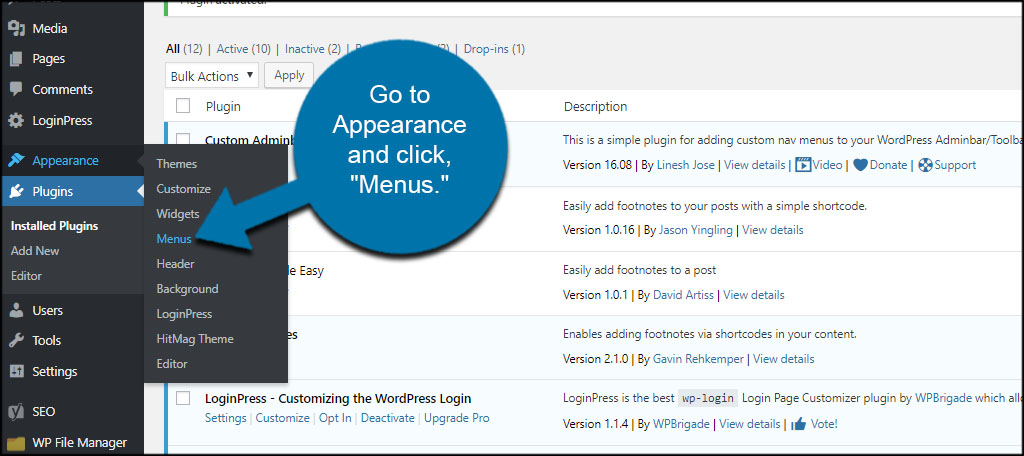Image resolution: width=1024 pixels, height=456 pixels.
Task: Tick the Custom Adminbar plugin checkbox
Action: [x=184, y=140]
